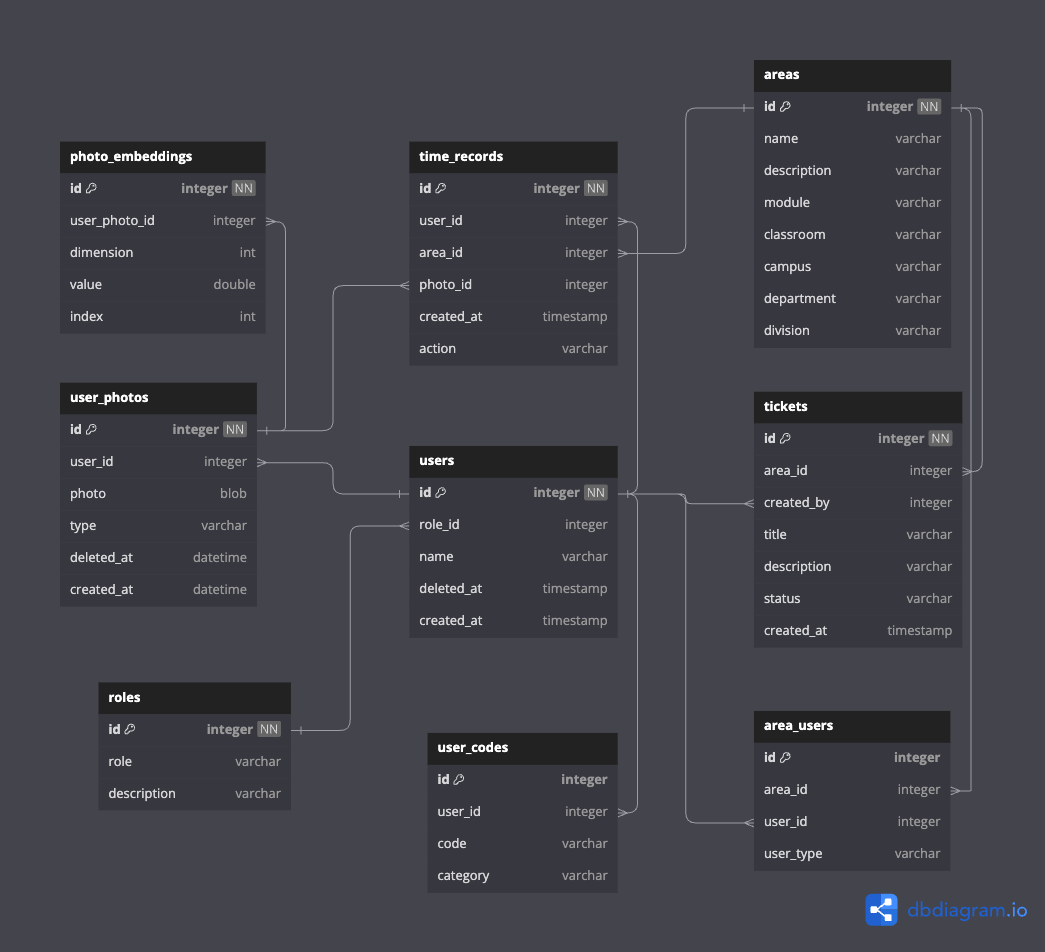Select the time_records table header
The image size is (1045, 952).
513,157
